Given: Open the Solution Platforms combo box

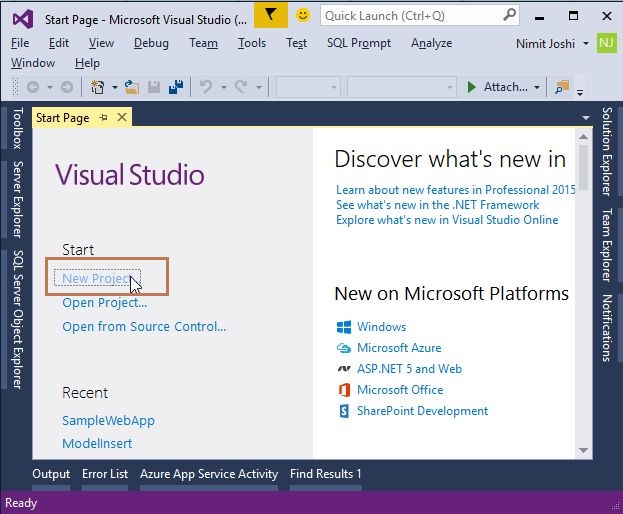Looking at the screenshot, I should (401, 87).
